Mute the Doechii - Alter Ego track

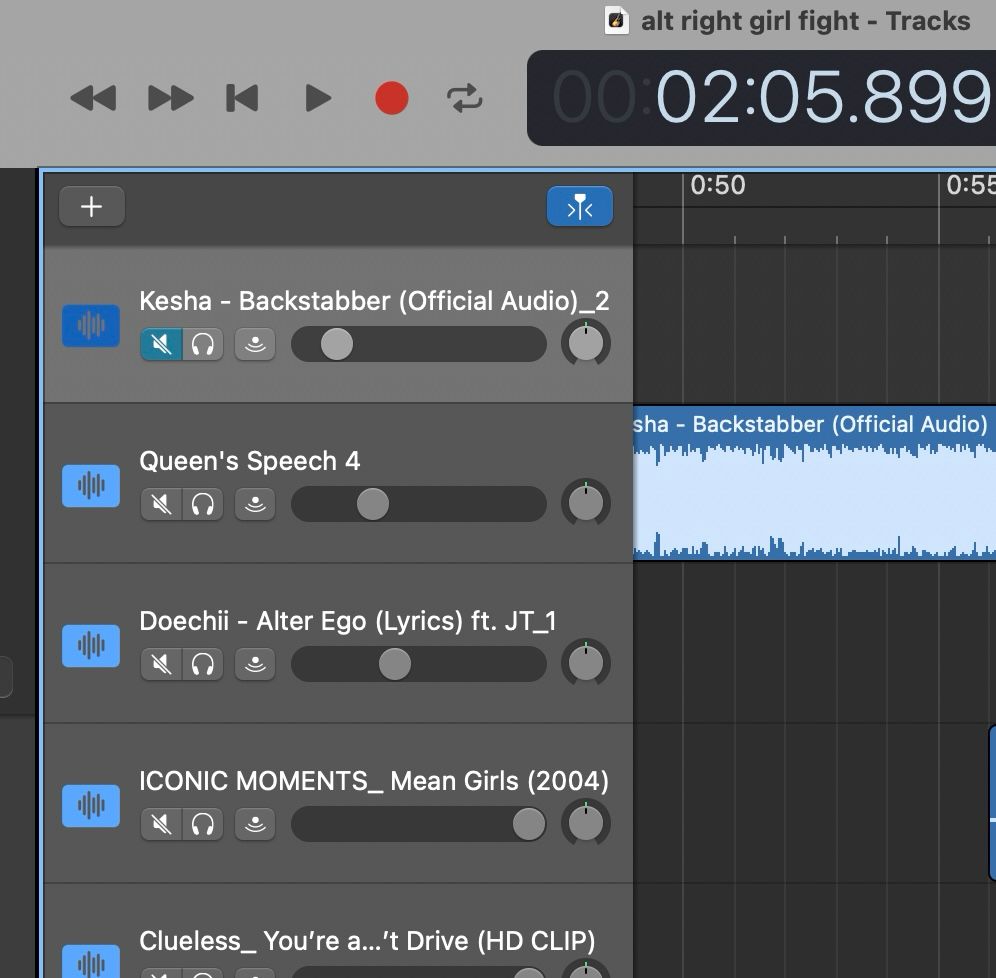pos(161,664)
